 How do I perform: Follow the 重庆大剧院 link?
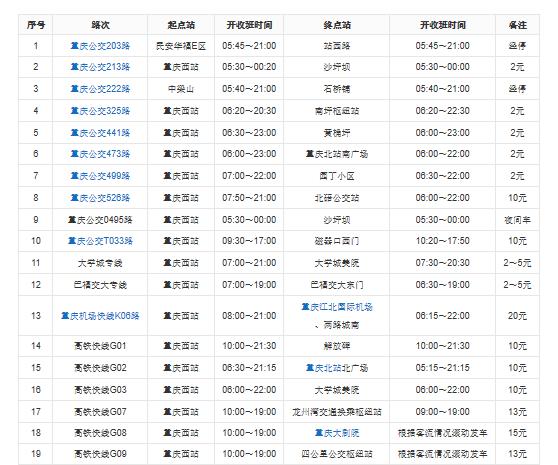tap(337, 433)
